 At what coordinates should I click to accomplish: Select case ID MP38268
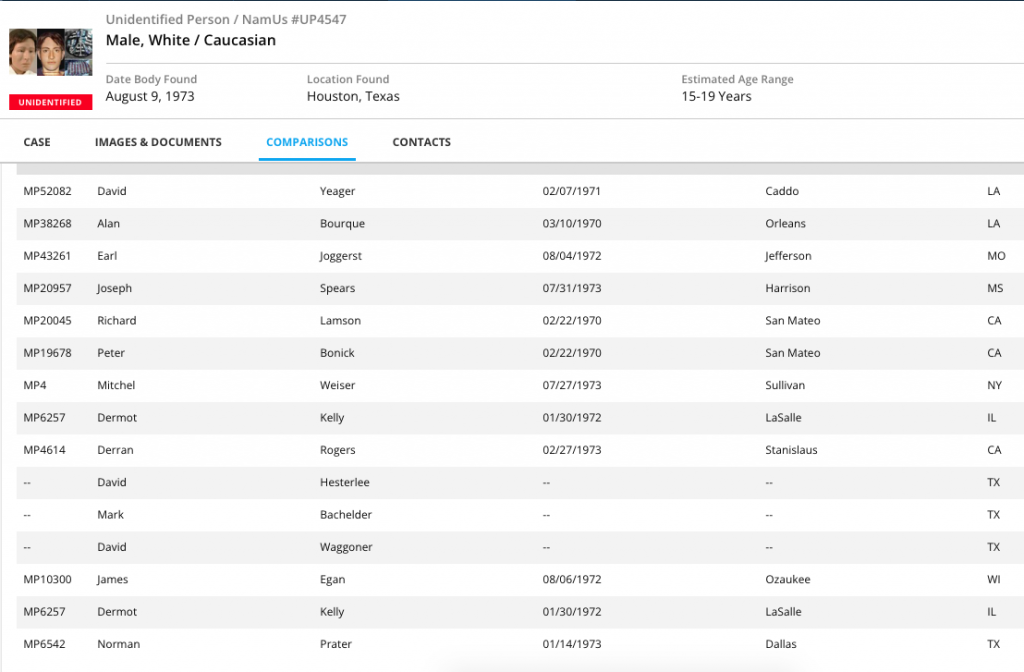[47, 224]
